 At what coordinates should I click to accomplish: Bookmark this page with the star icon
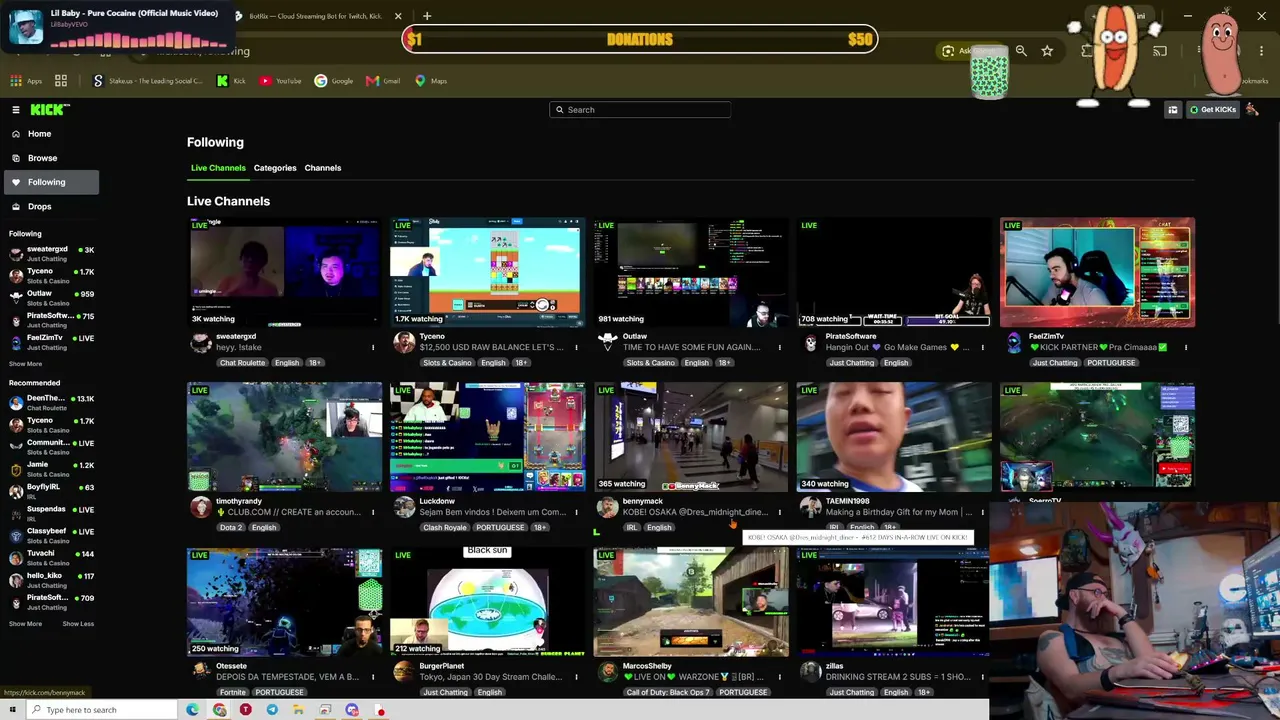point(1047,51)
